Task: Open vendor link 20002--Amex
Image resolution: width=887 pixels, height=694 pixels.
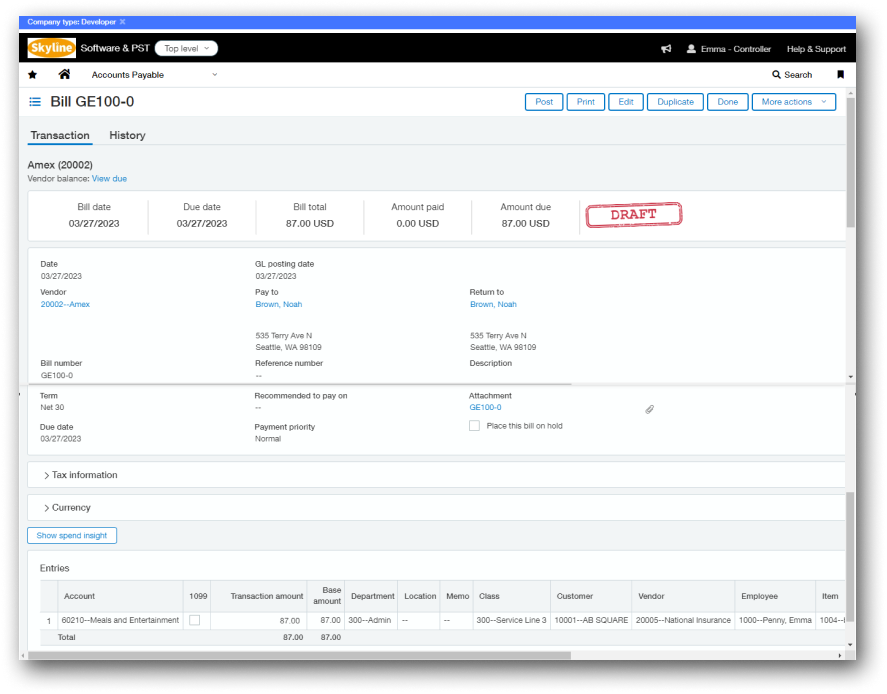Action: (65, 304)
